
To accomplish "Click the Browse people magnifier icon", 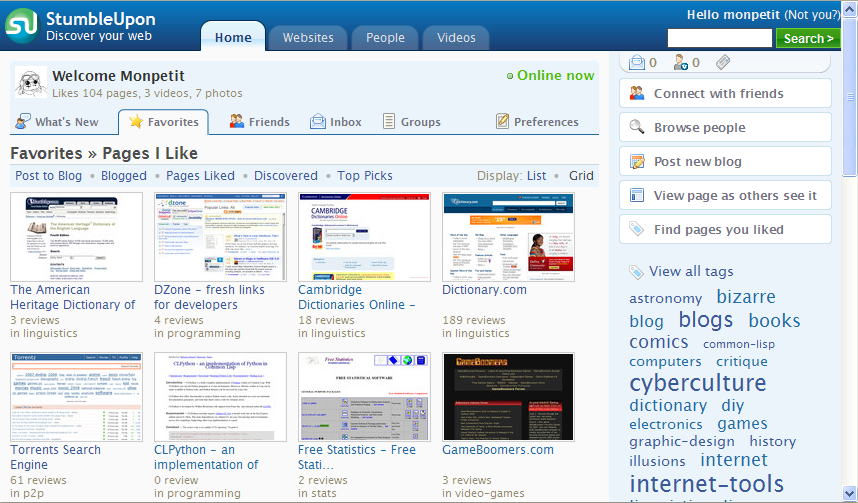I will 636,127.
